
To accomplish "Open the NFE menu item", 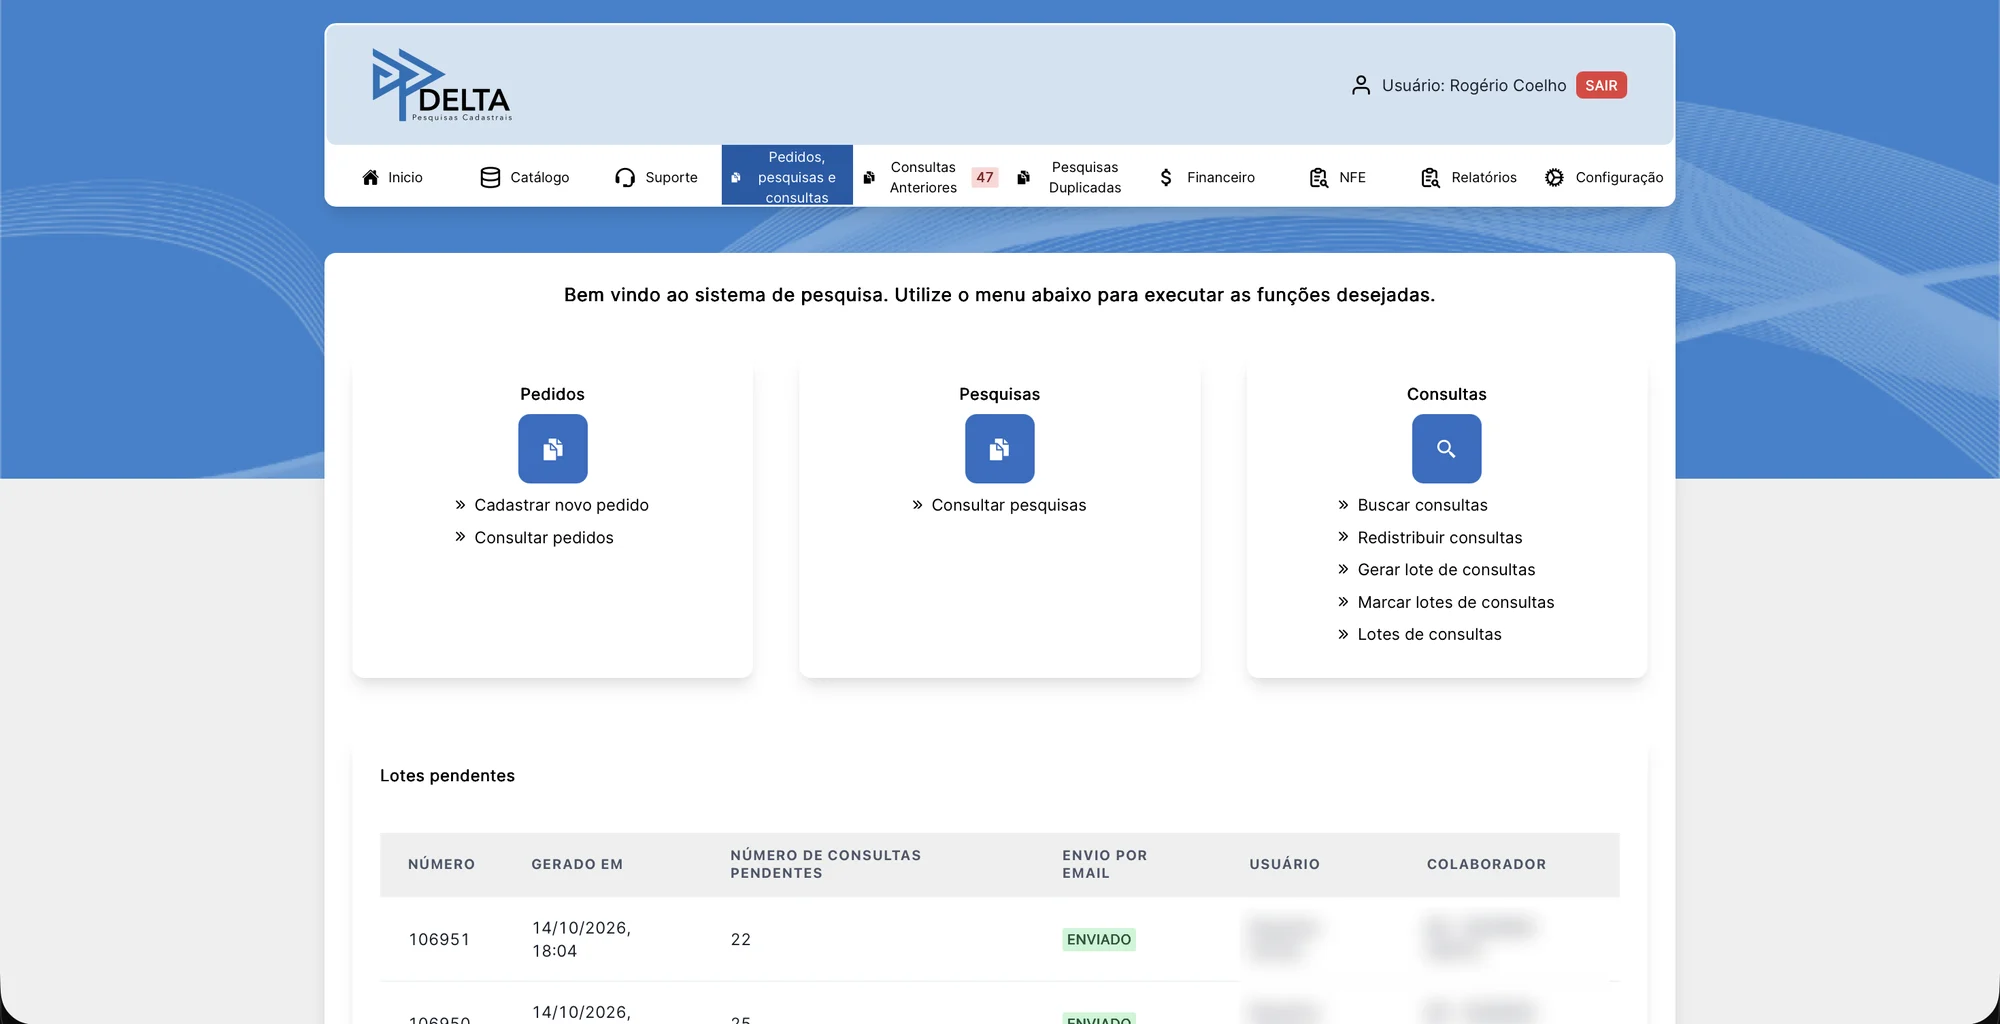I will 1352,177.
